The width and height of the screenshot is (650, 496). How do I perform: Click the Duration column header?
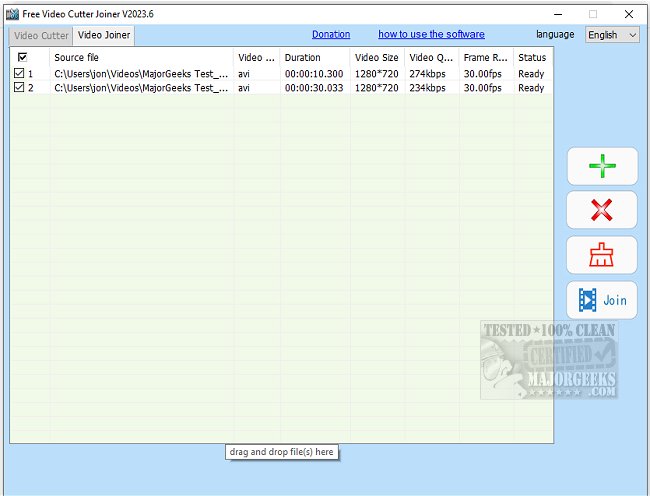tap(315, 57)
